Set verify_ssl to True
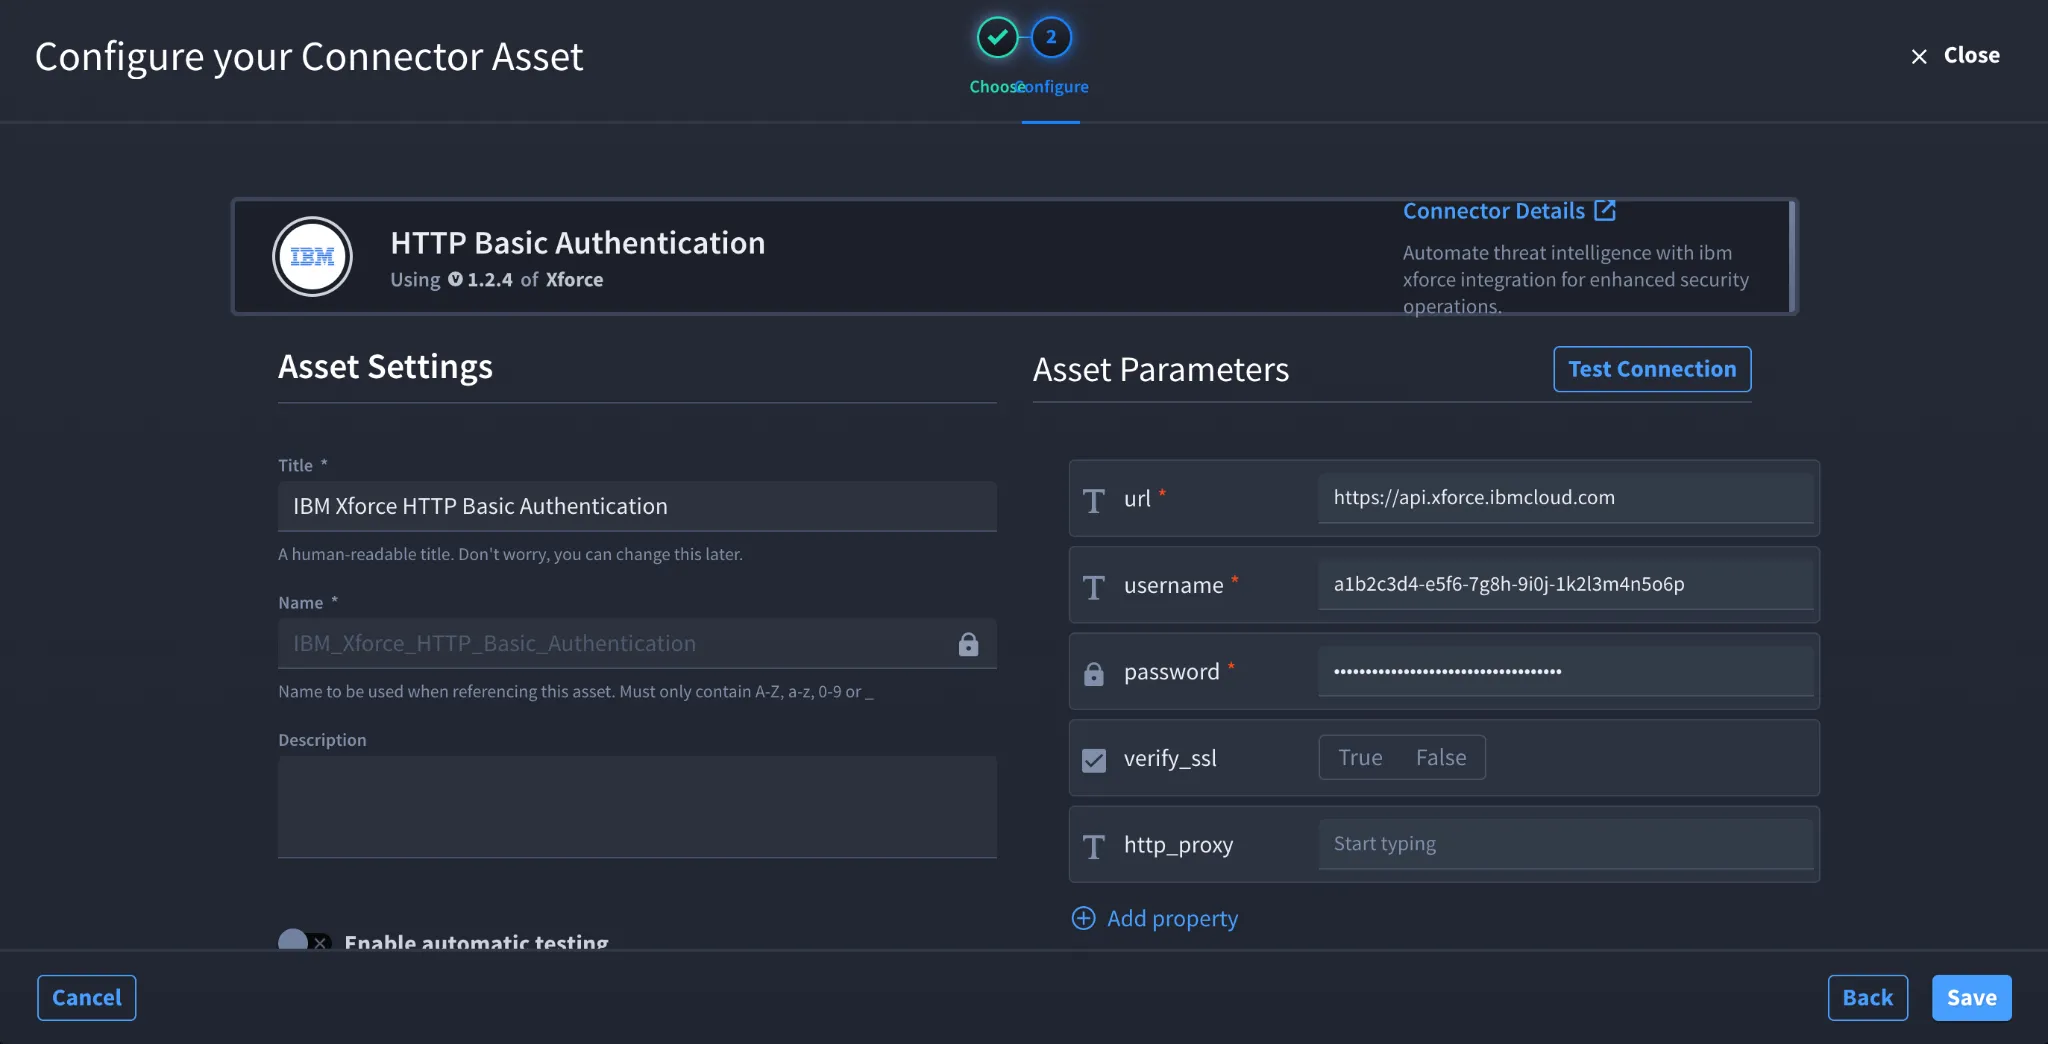Screen dimensions: 2048x1044 [x=1360, y=758]
